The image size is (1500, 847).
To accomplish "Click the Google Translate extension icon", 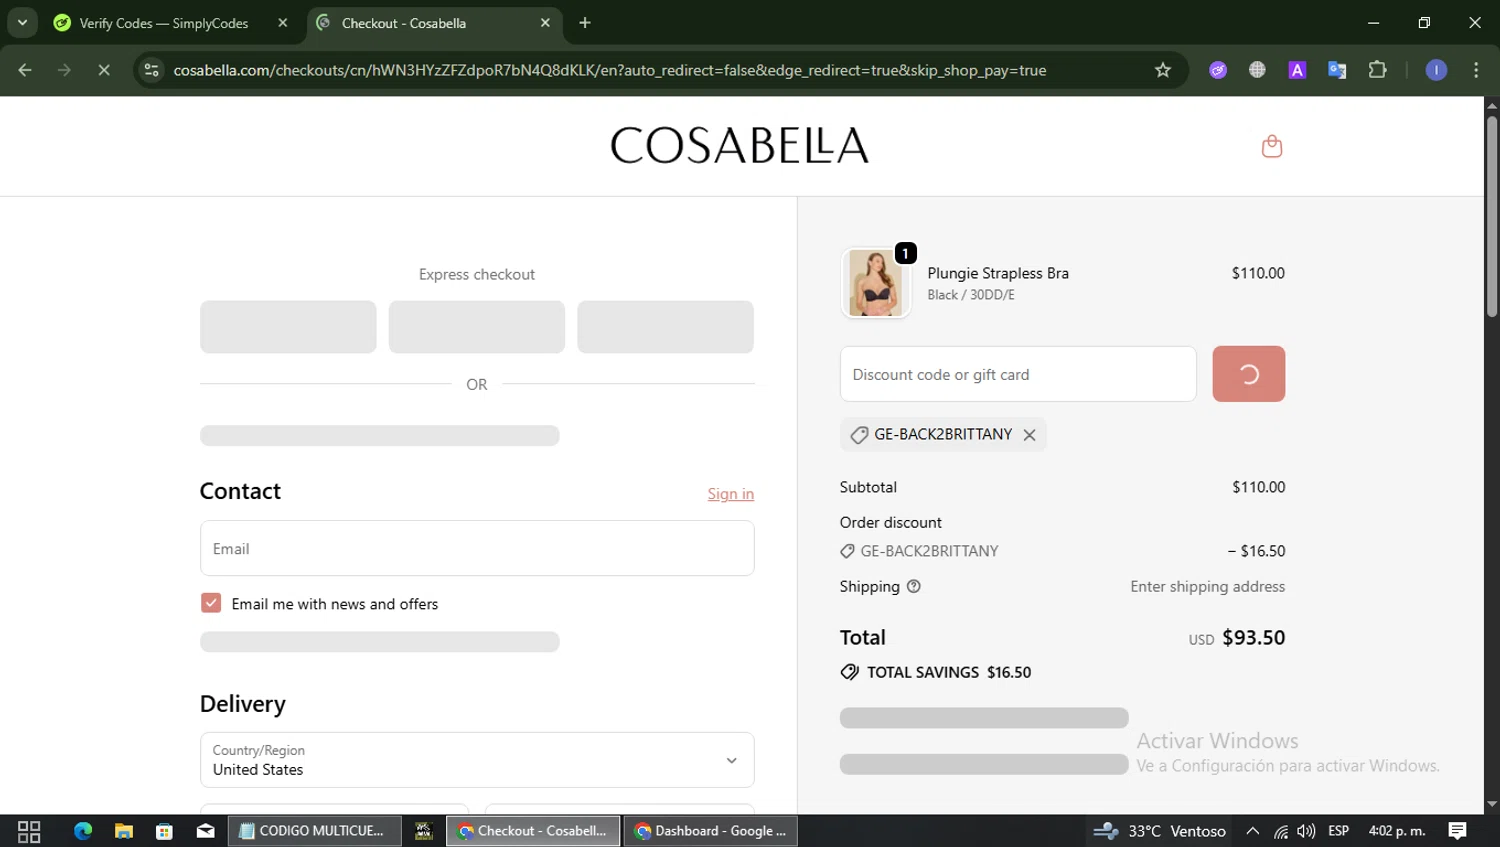I will (x=1337, y=70).
